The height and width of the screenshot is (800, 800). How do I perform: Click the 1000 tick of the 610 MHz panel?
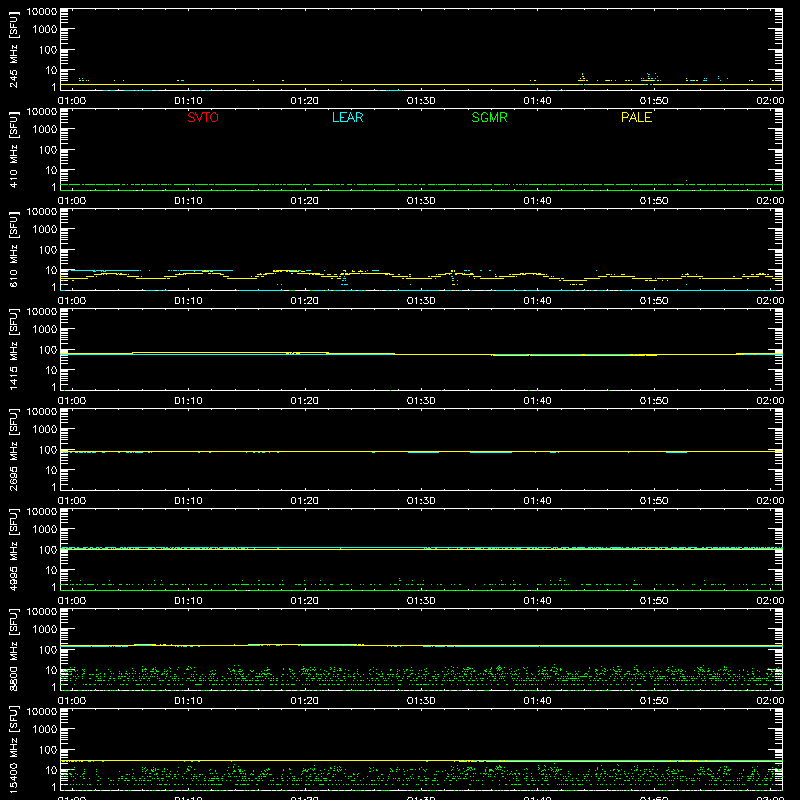45,230
